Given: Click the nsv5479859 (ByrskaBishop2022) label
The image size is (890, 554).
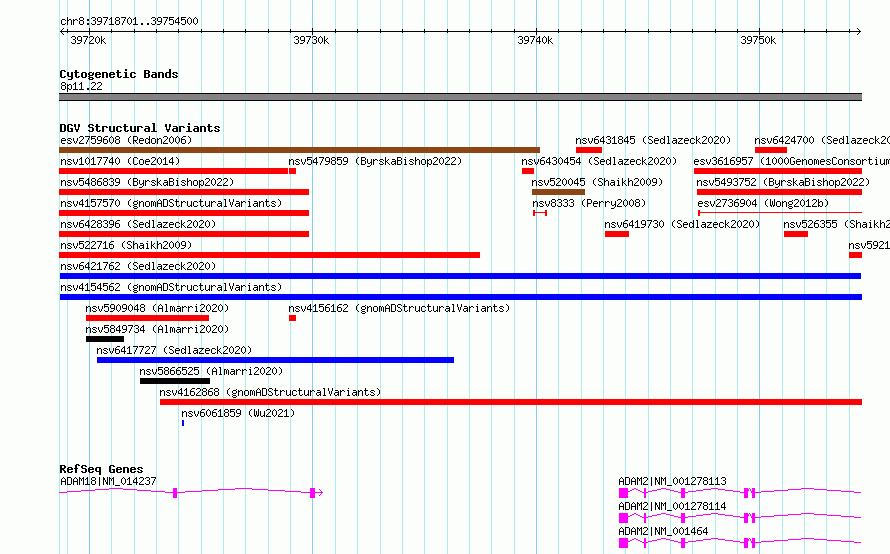Looking at the screenshot, I should pyautogui.click(x=375, y=161).
